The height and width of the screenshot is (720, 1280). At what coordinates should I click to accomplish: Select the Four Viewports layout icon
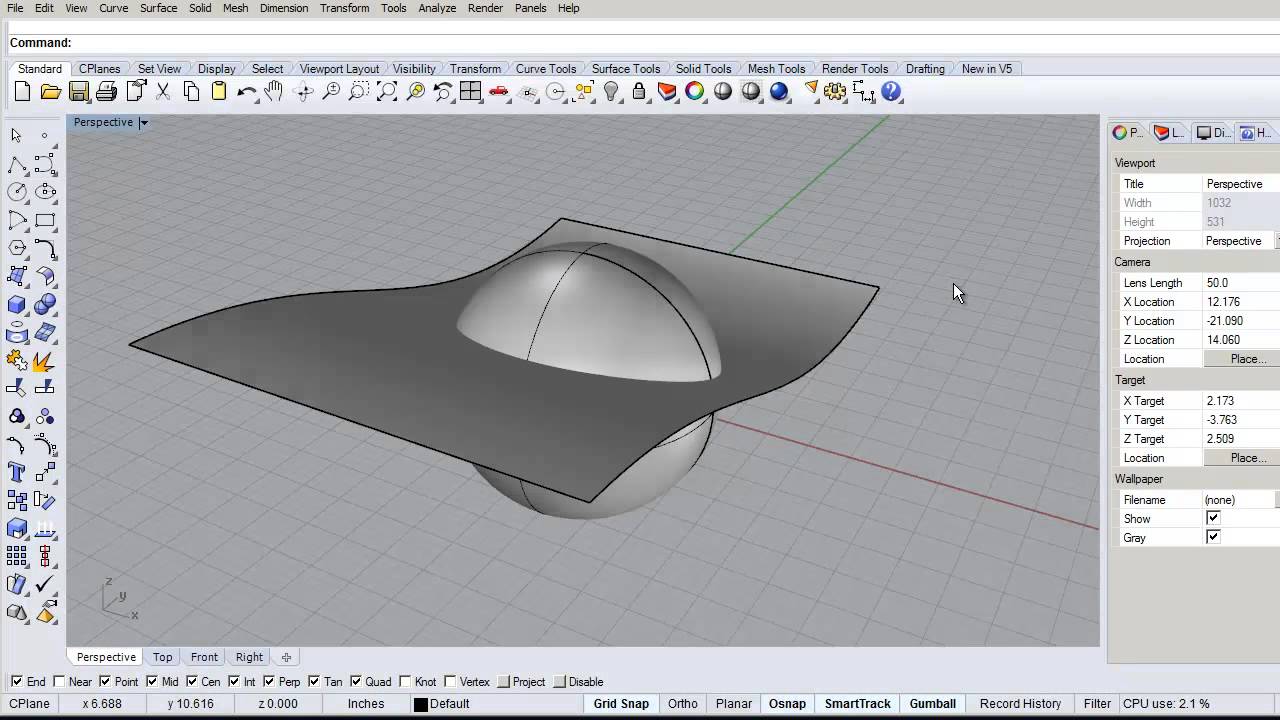[470, 92]
